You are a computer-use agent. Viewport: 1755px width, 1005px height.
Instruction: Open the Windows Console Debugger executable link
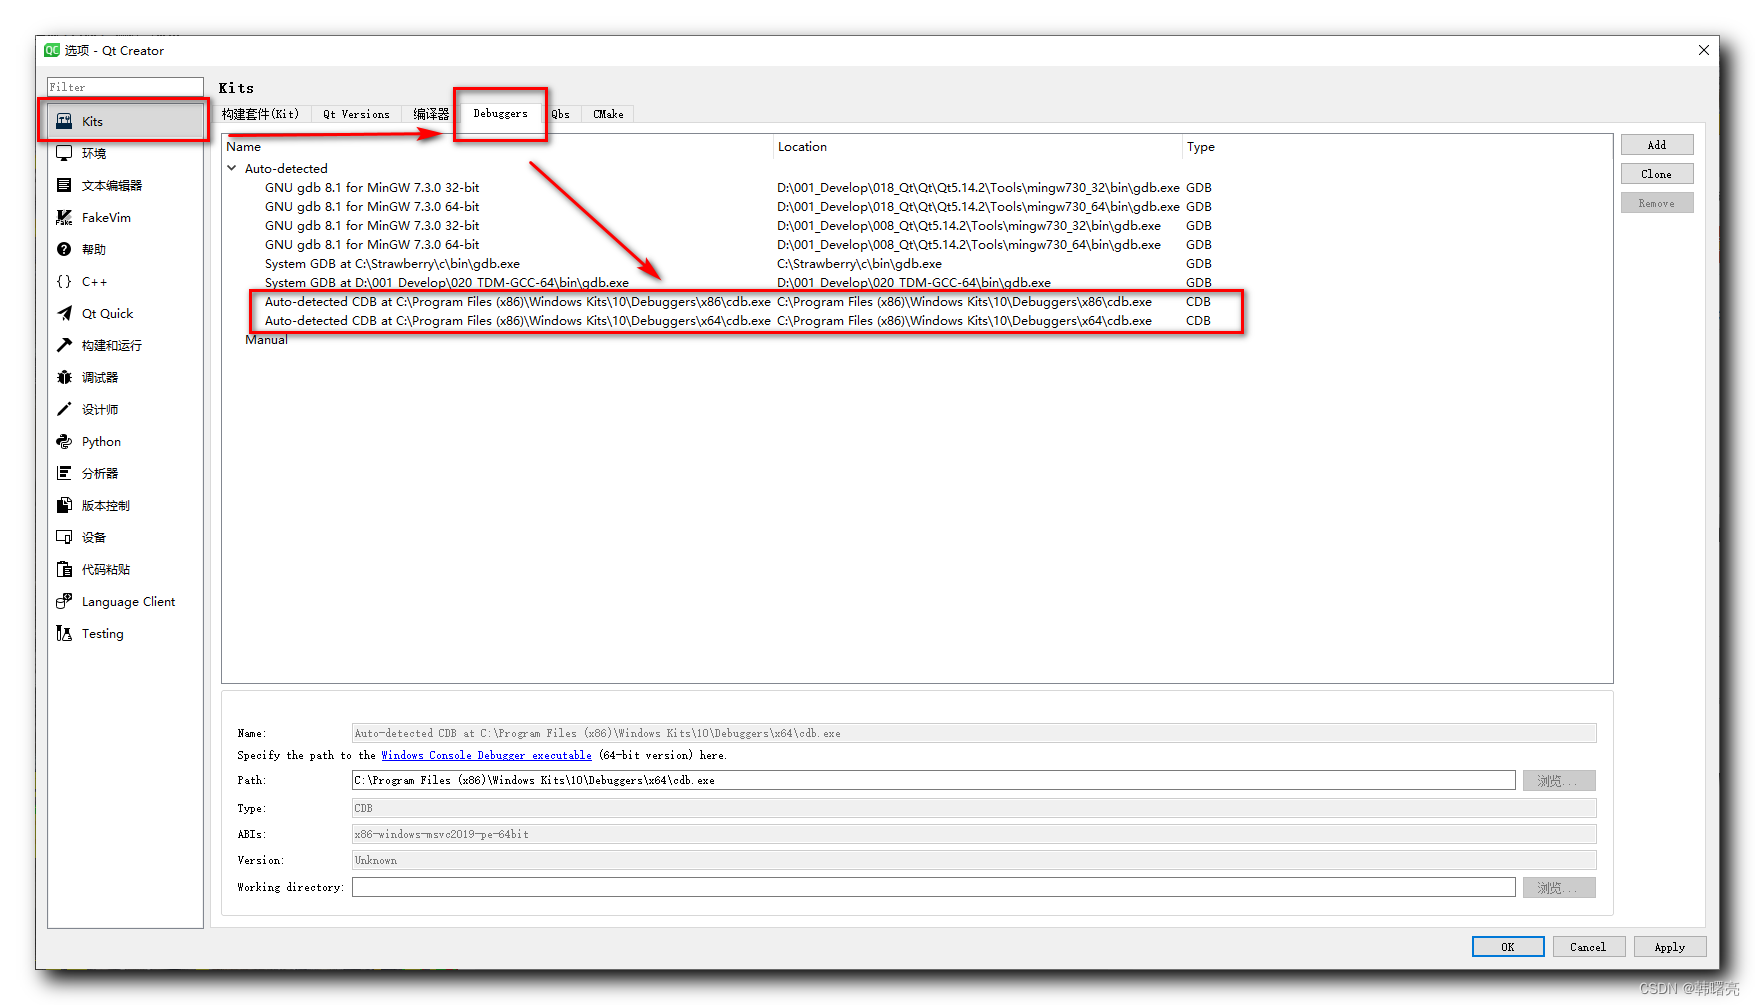[486, 755]
